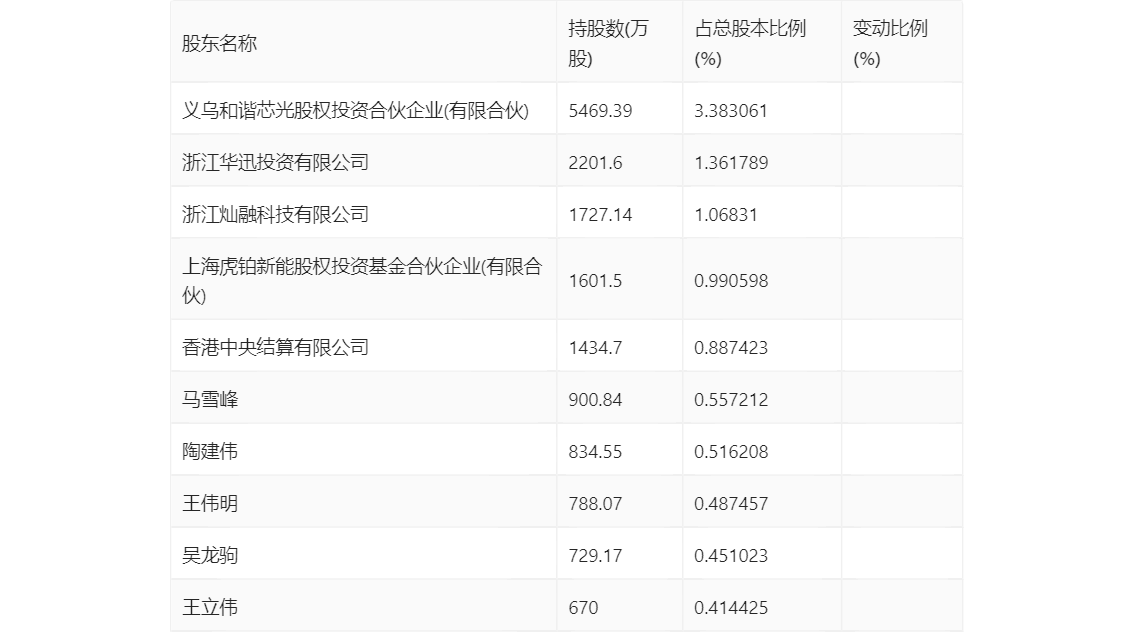Select the percentage 0.557212
This screenshot has height=632, width=1134.
[731, 400]
